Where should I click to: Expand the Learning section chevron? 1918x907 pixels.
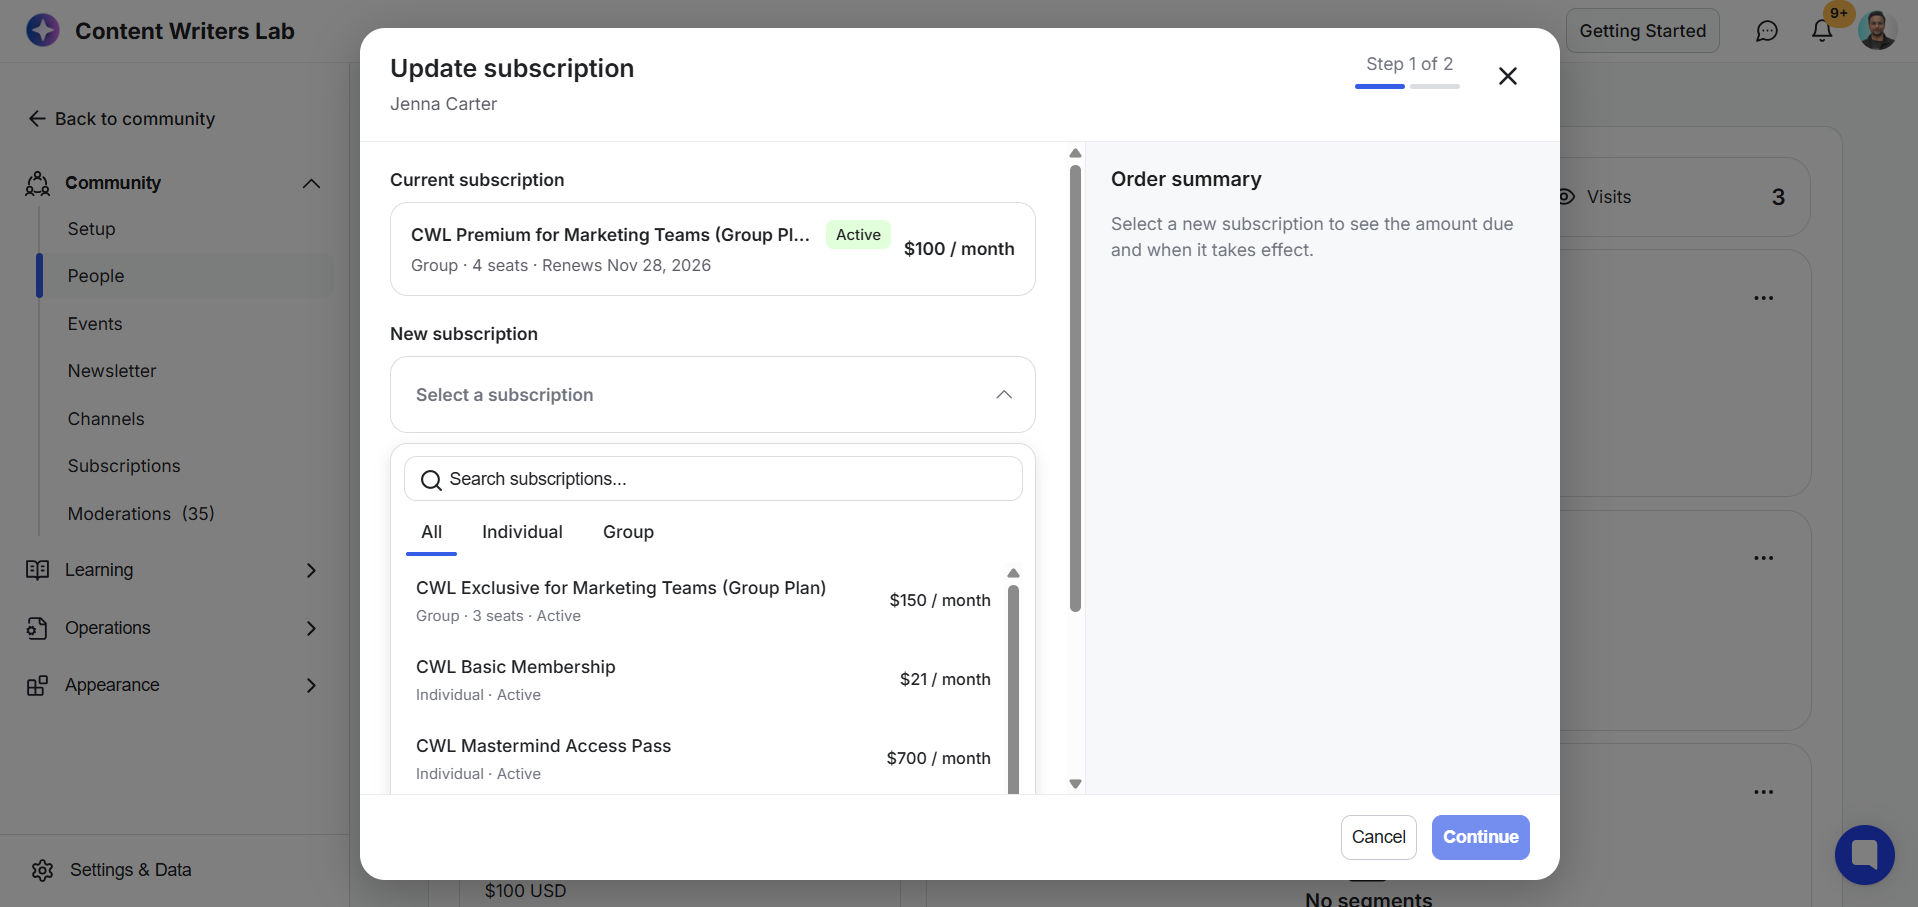312,570
